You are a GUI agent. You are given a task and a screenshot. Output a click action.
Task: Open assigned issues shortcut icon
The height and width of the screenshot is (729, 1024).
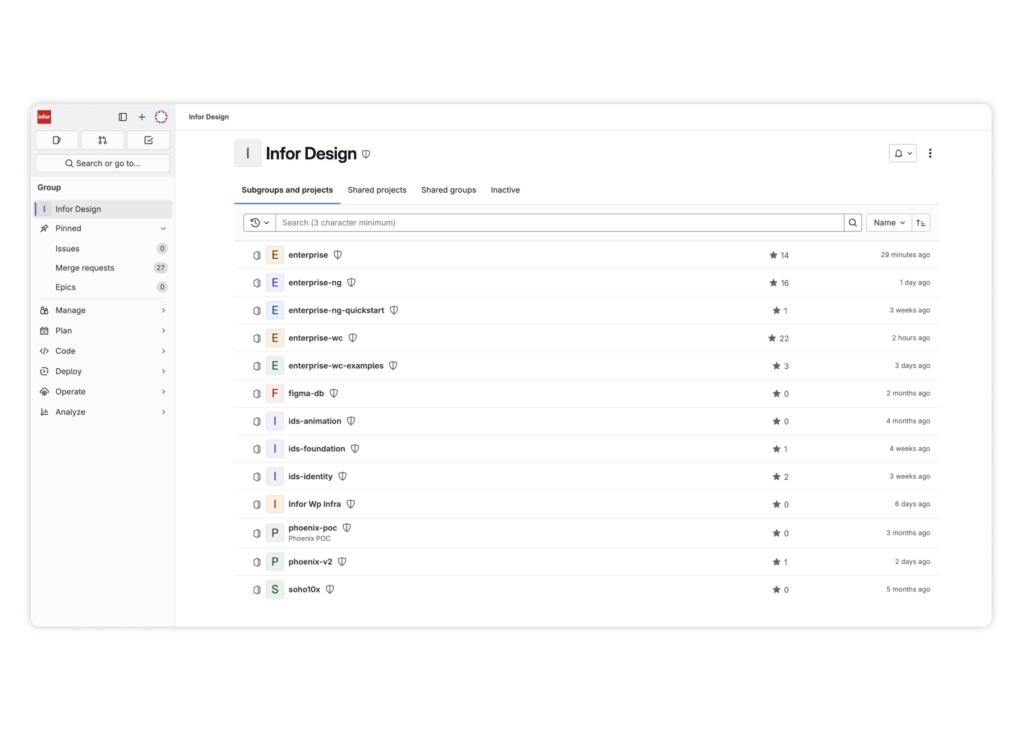[x=57, y=140]
